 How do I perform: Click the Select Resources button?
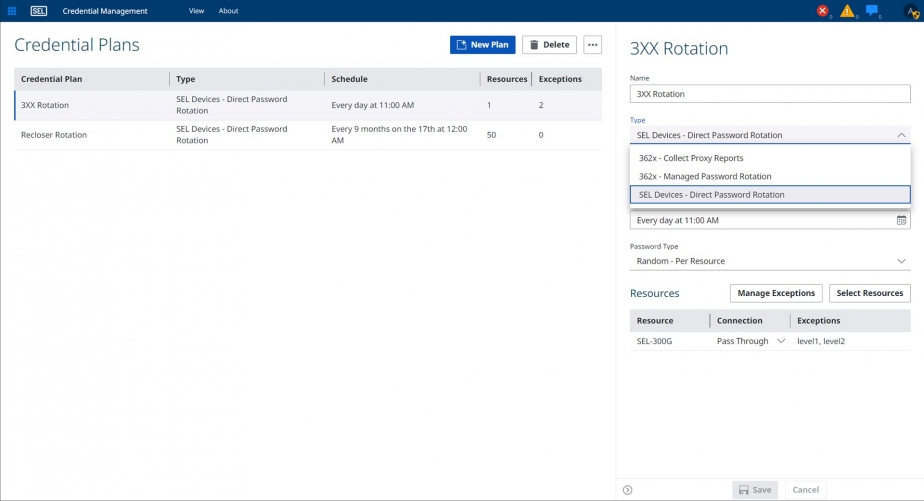click(869, 293)
